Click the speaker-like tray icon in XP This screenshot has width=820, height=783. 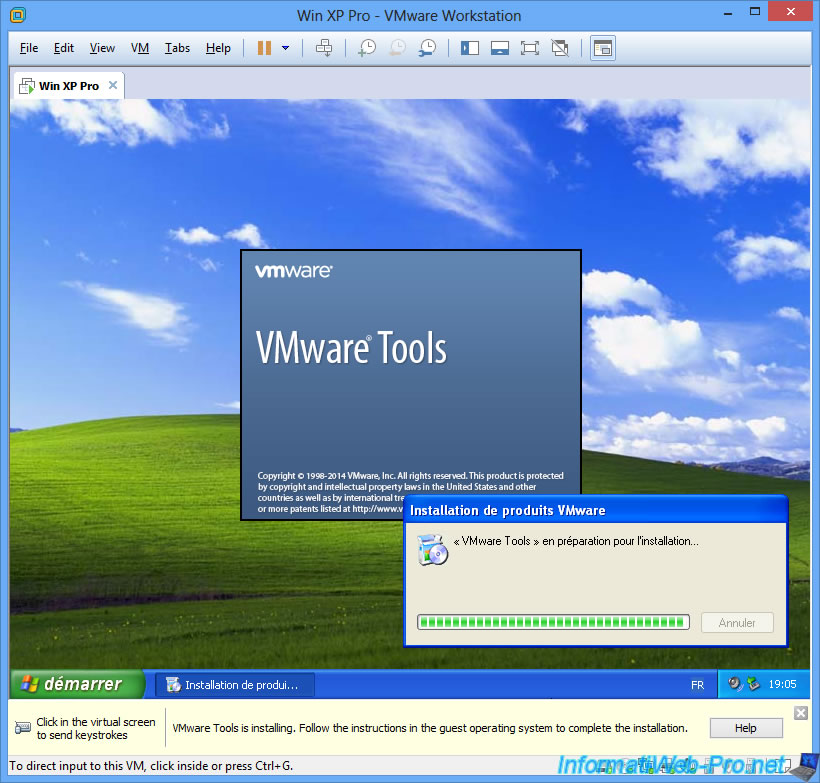point(735,684)
